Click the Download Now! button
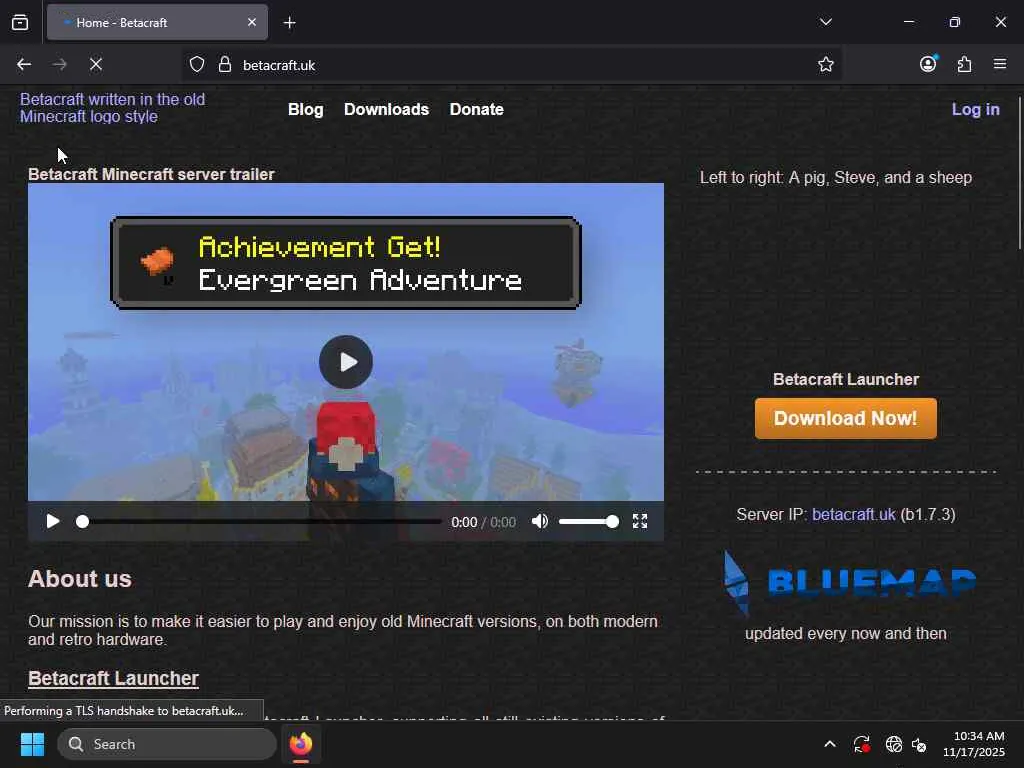 (x=846, y=419)
